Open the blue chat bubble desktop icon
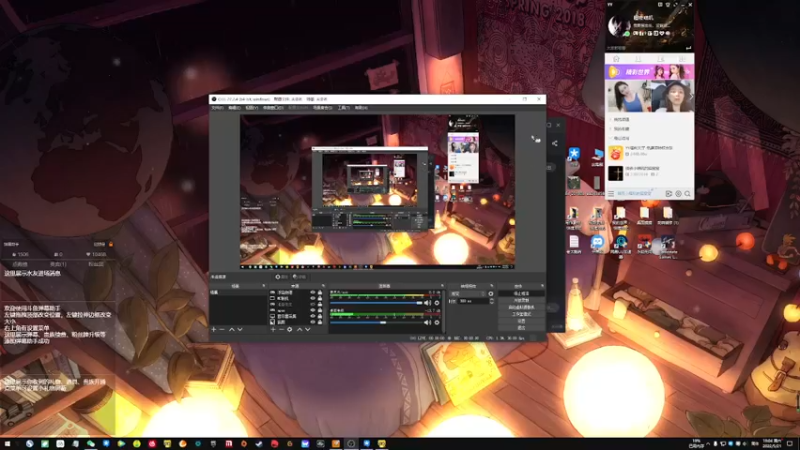800x450 pixels. pos(597,243)
